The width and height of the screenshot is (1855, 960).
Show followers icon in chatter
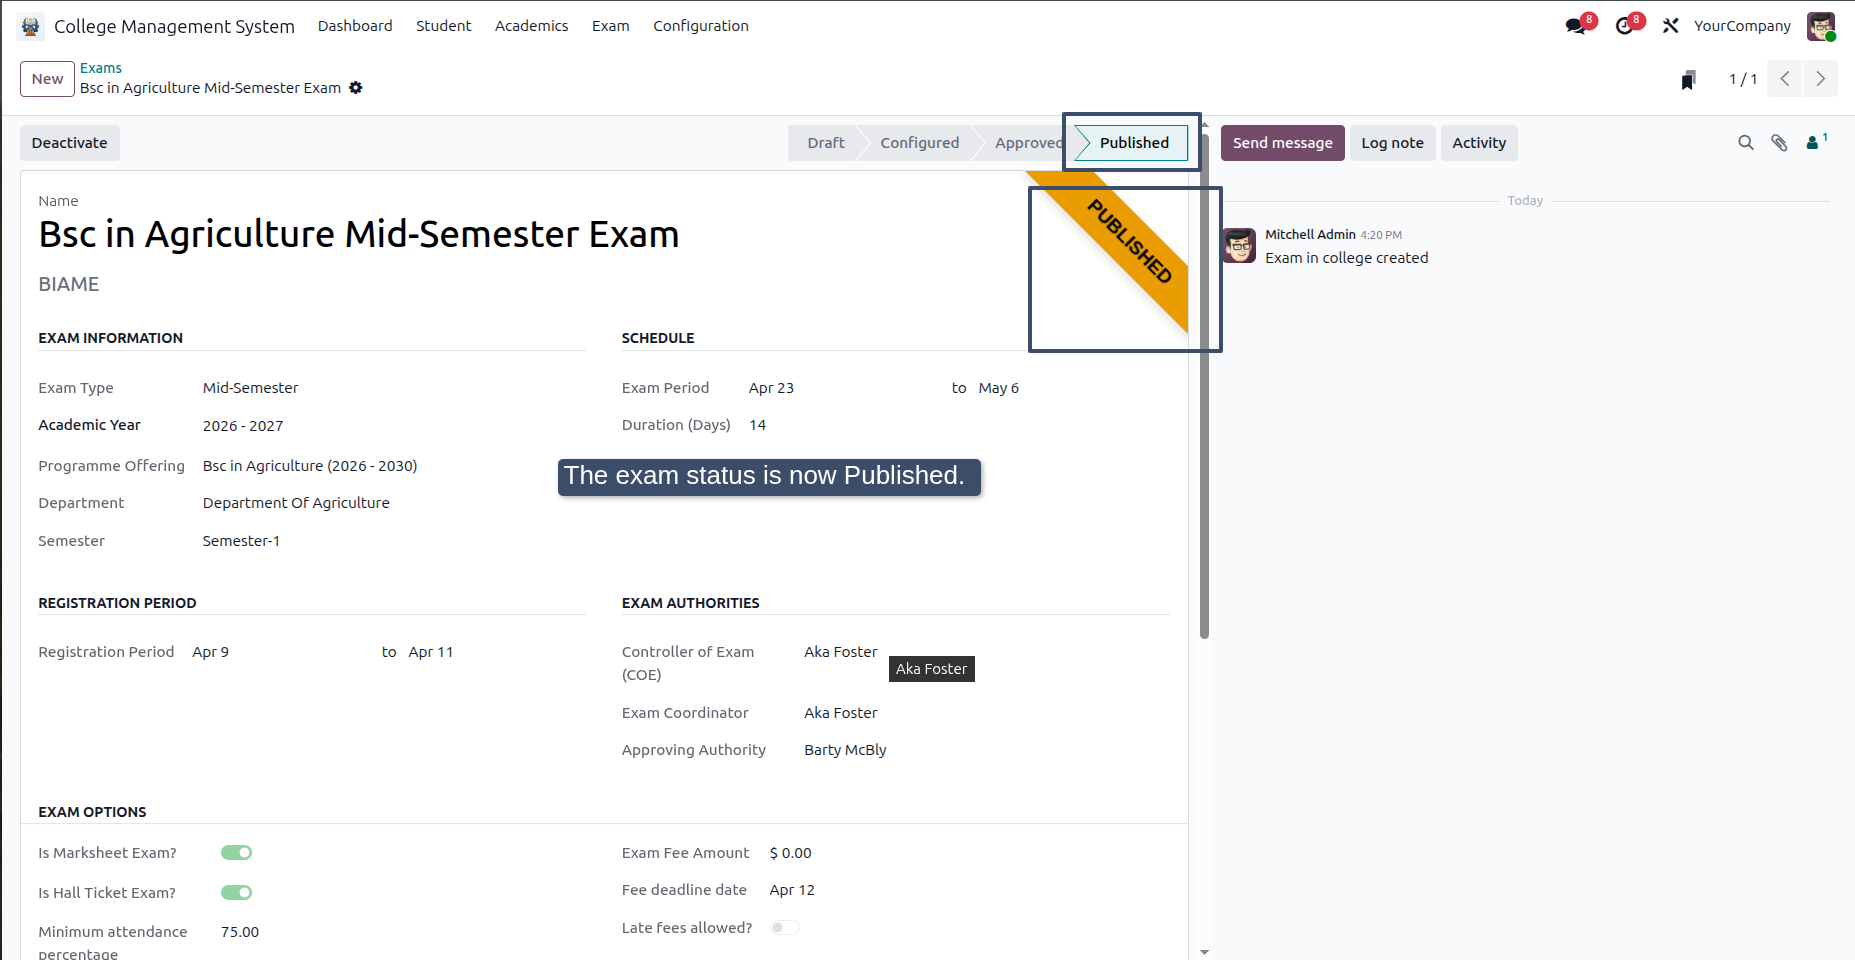1815,142
